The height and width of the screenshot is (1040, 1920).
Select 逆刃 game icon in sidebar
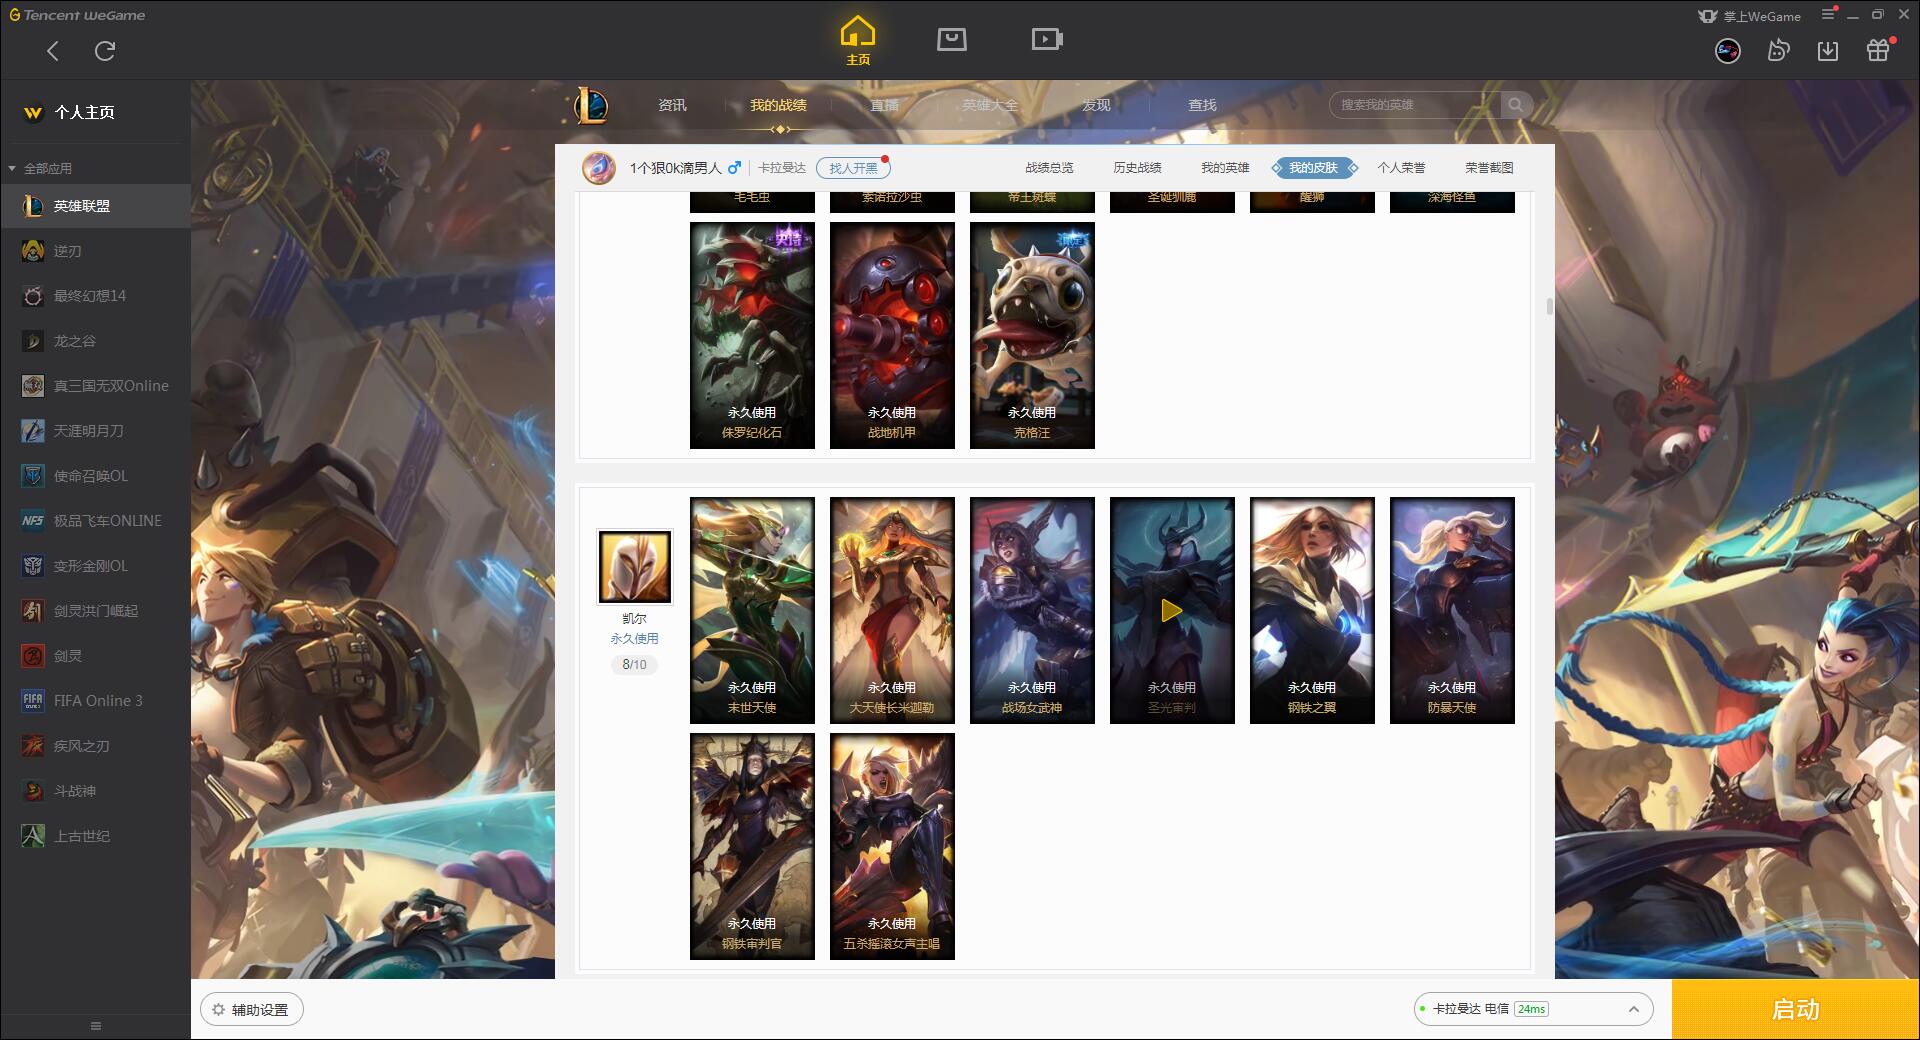coord(33,251)
